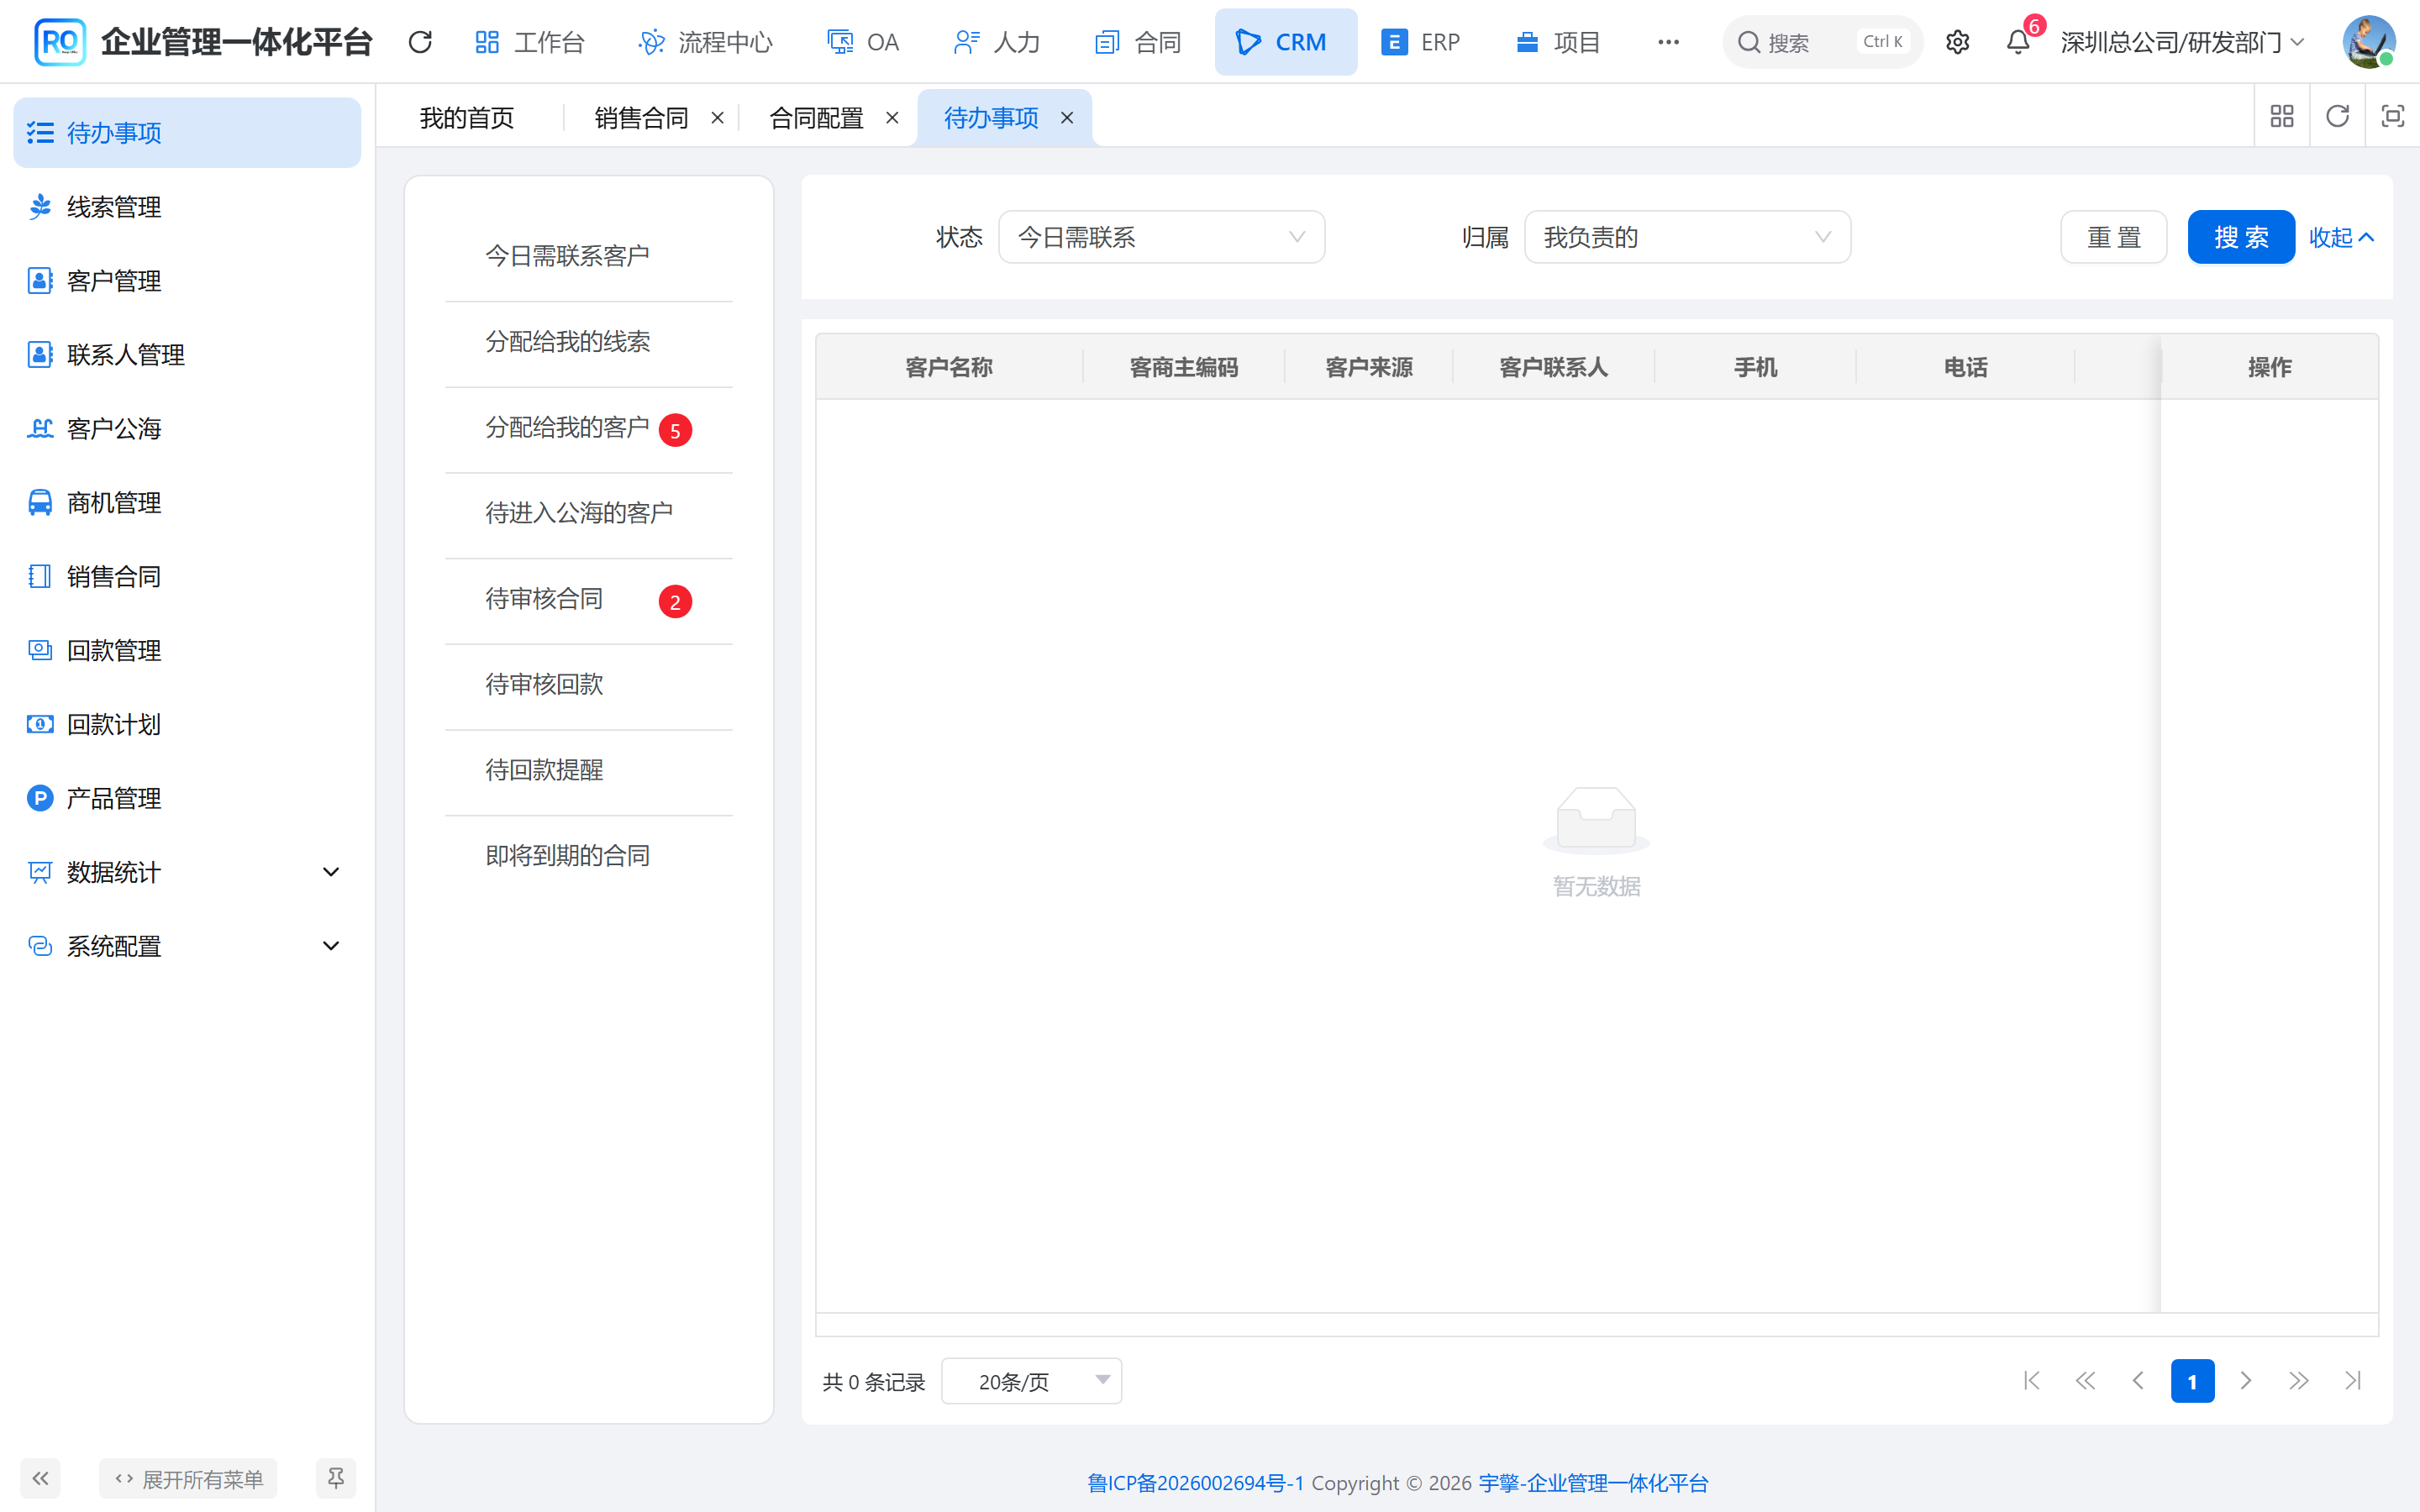Switch to the CRM module
2420x1512 pixels.
tap(1285, 42)
